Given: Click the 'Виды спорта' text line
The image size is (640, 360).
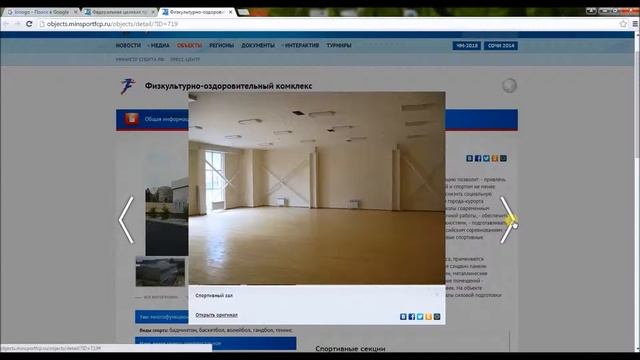Looking at the screenshot, I should coord(216,330).
